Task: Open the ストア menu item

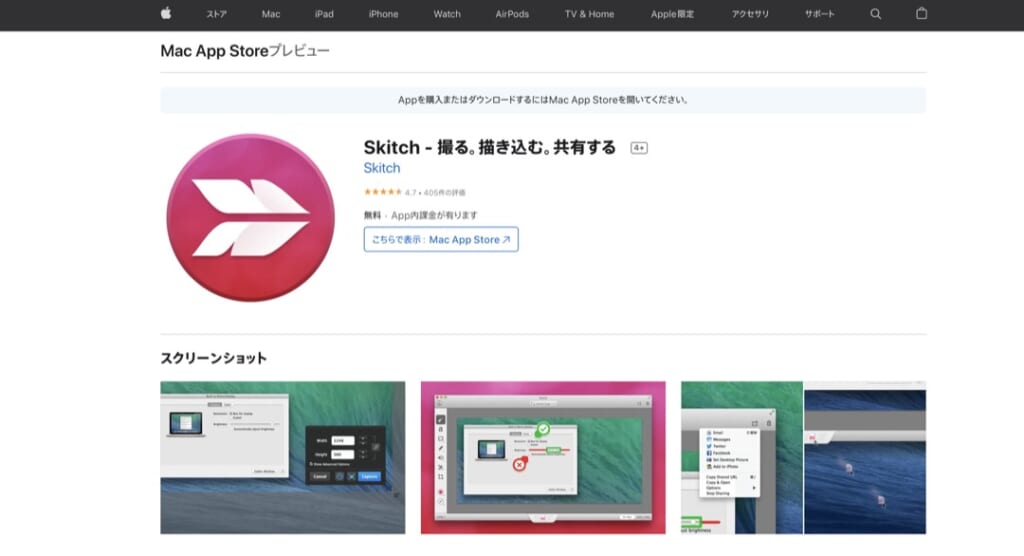Action: click(x=216, y=14)
